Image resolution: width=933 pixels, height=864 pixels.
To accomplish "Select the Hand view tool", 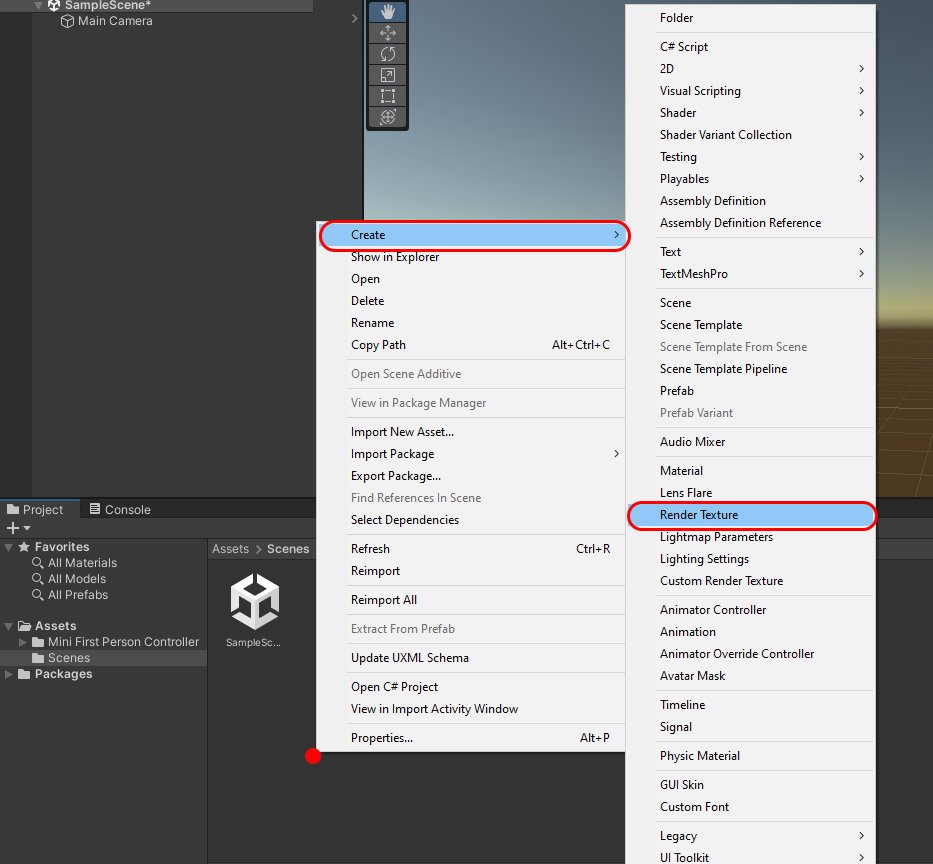I will tap(388, 13).
